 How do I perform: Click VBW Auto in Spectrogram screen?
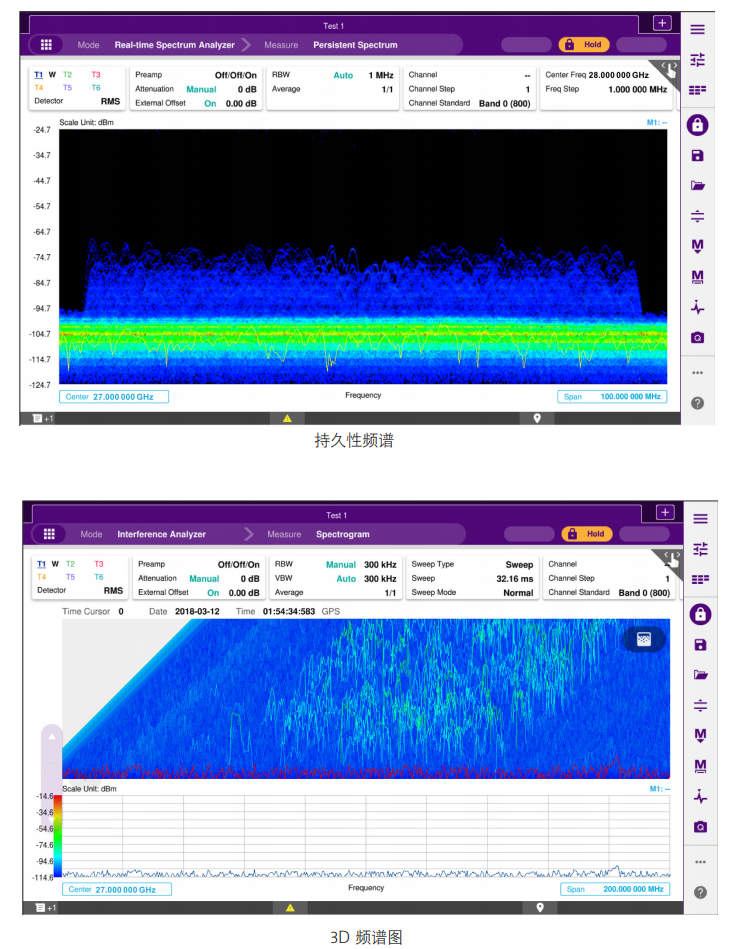pos(346,579)
